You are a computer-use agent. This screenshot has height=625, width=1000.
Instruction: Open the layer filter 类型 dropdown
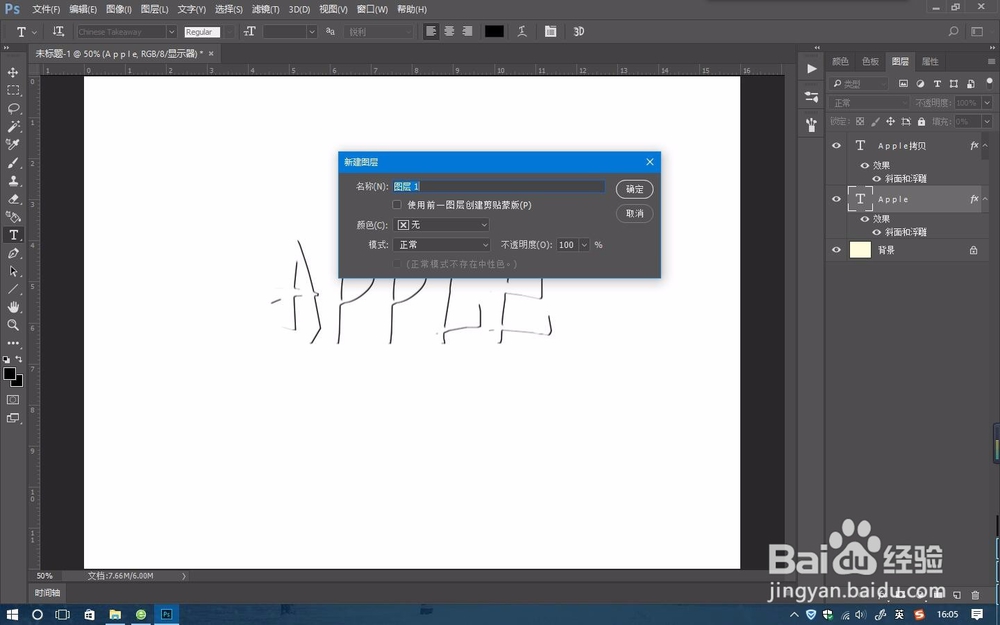858,84
